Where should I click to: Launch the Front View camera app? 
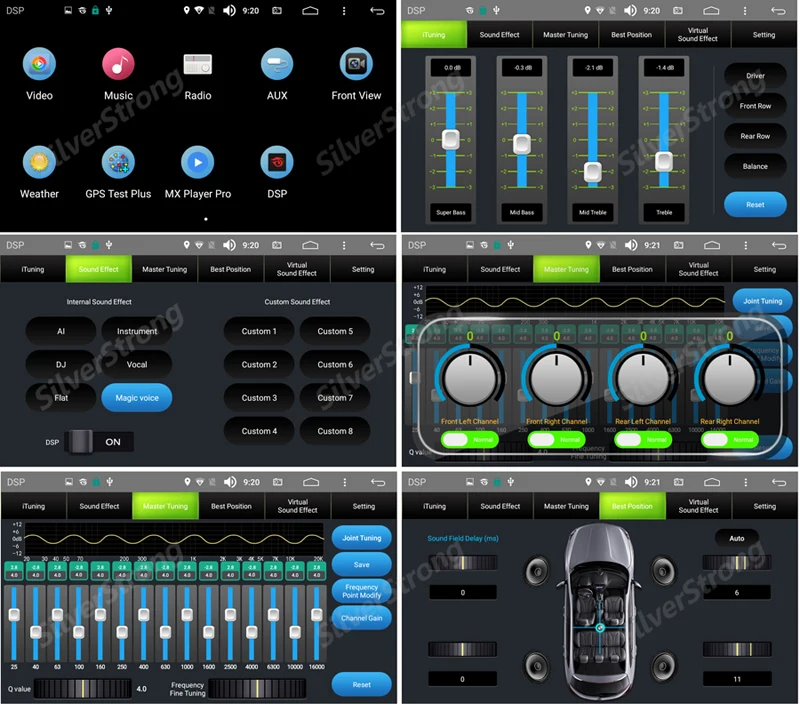(x=356, y=64)
